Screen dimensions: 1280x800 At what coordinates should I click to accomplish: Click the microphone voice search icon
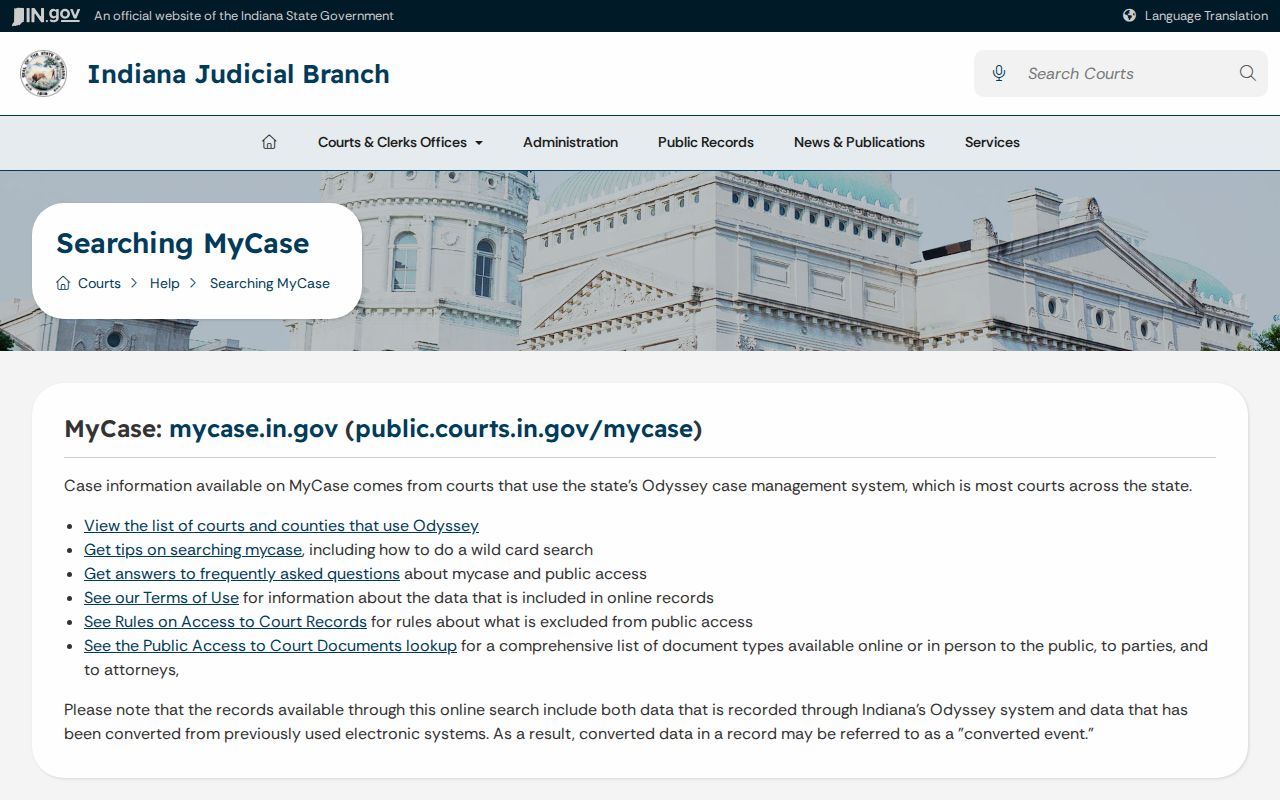(x=998, y=73)
